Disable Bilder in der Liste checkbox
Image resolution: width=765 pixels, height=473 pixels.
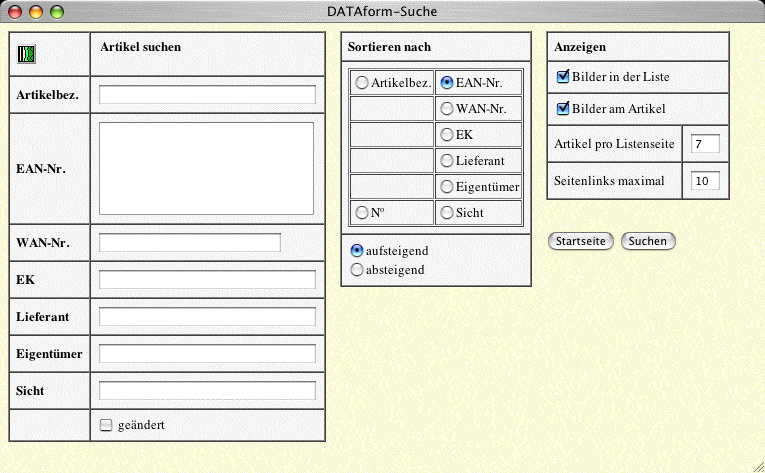[x=563, y=77]
